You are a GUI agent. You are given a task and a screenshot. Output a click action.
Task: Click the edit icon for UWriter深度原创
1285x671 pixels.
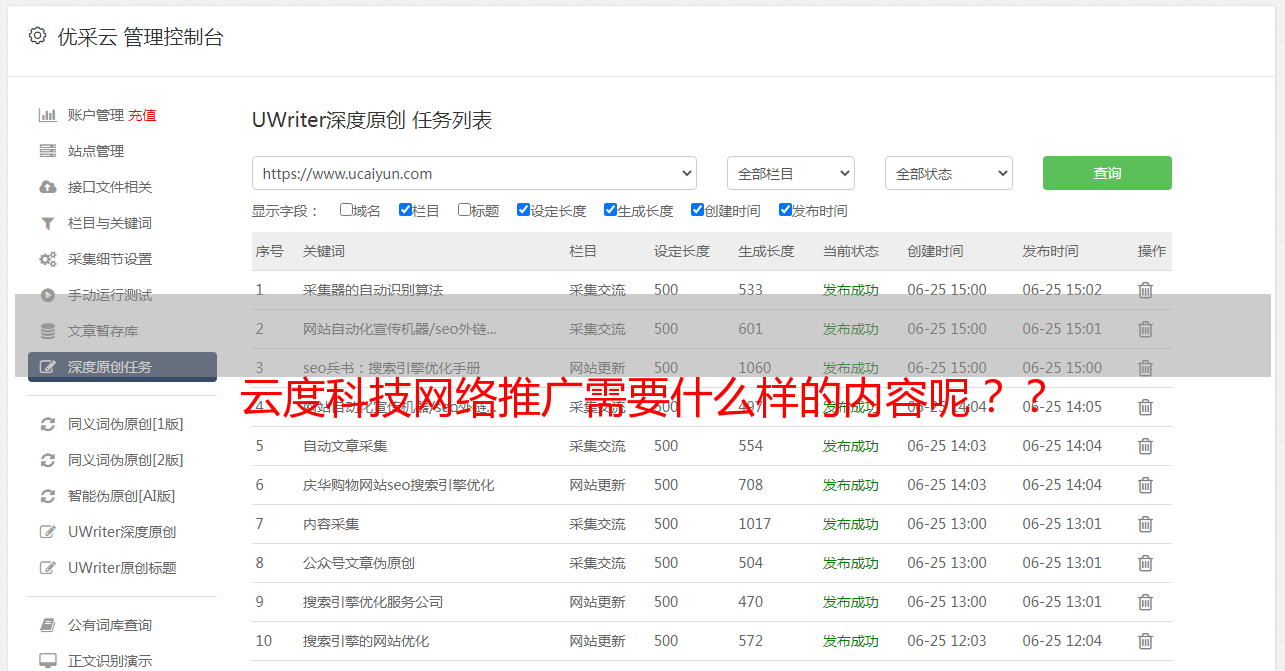47,532
